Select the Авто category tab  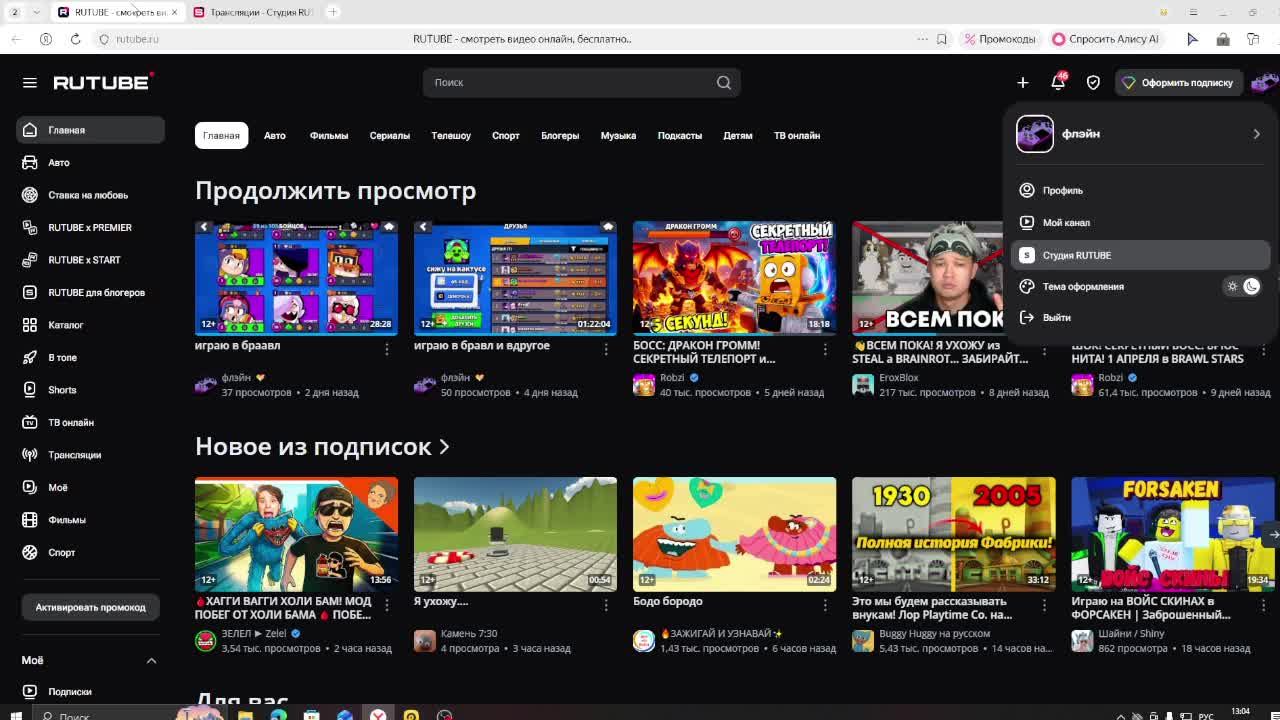(274, 135)
